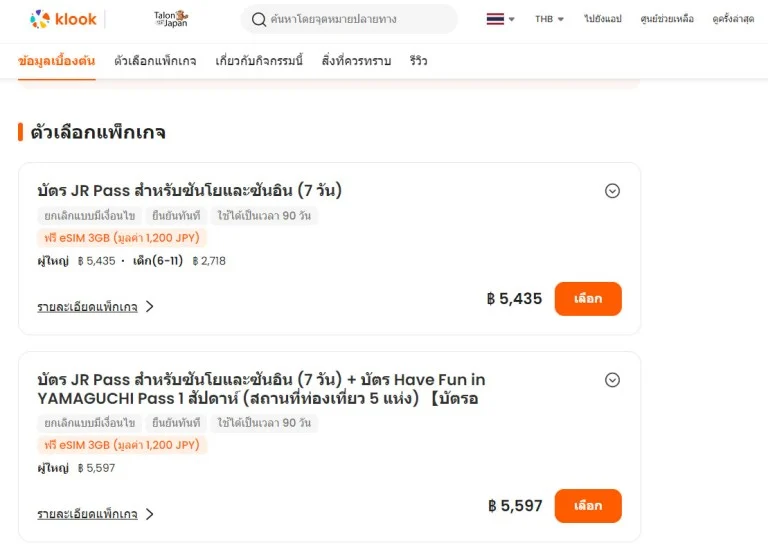Focus the destination search input field
This screenshot has width=768, height=550.
point(349,20)
